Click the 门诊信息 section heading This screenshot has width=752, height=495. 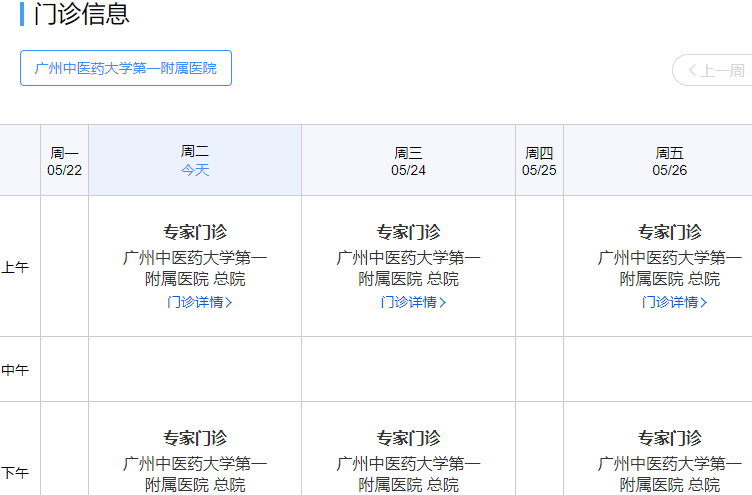click(81, 15)
